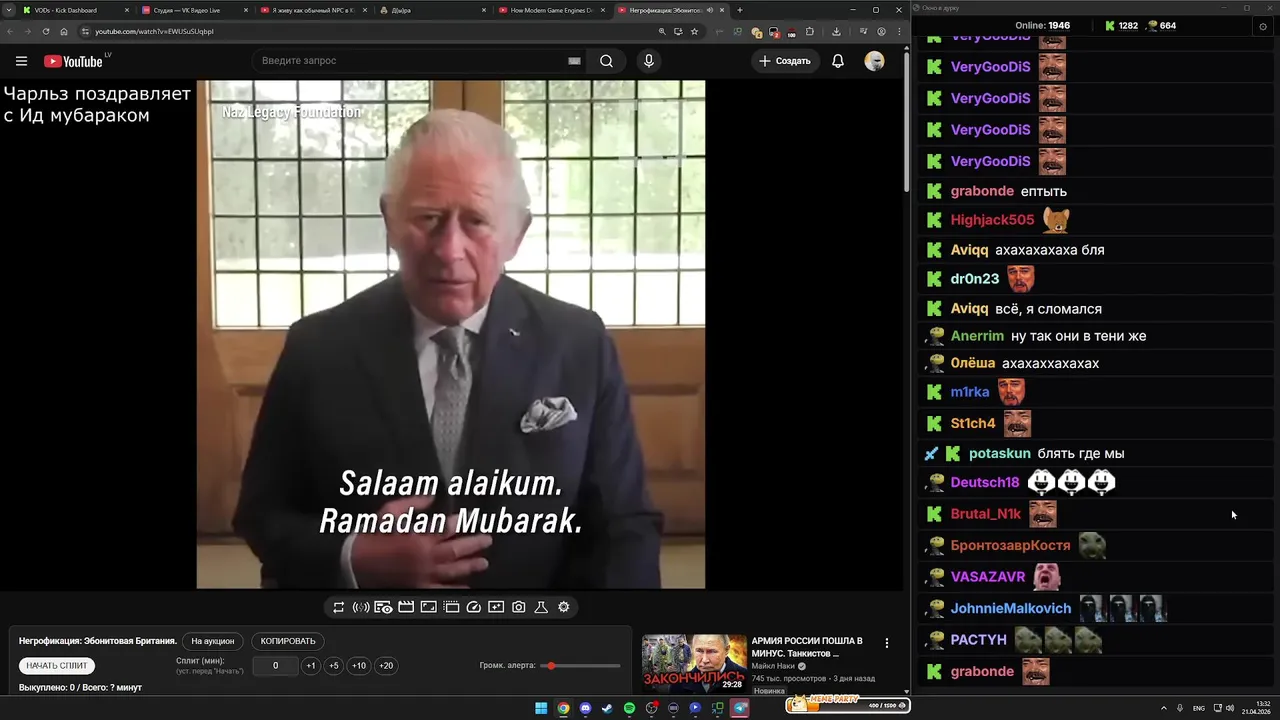This screenshot has width=1280, height=720.
Task: Open video toolbar gear settings
Action: tap(564, 607)
